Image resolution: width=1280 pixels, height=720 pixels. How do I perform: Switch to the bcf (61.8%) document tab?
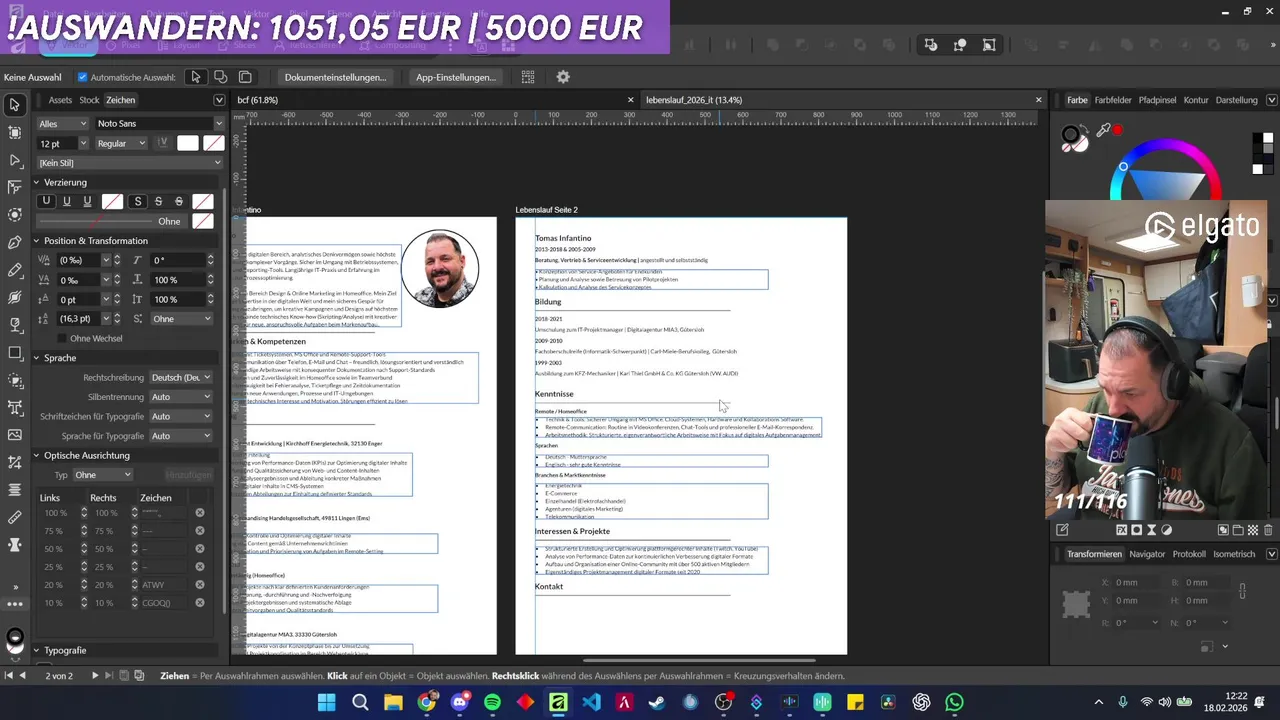coord(258,100)
